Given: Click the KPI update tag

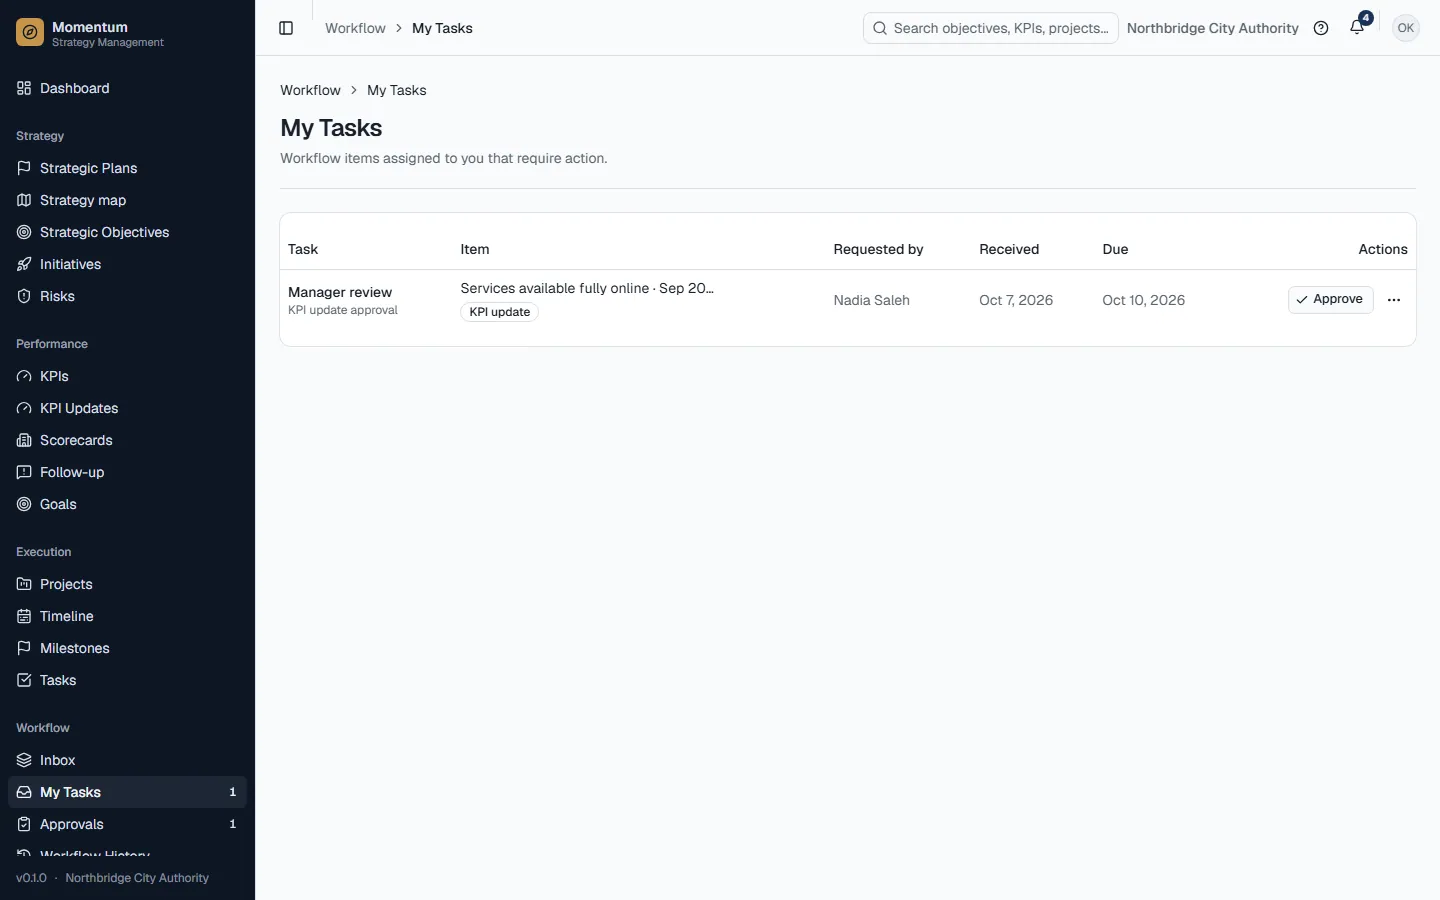Looking at the screenshot, I should coord(499,312).
